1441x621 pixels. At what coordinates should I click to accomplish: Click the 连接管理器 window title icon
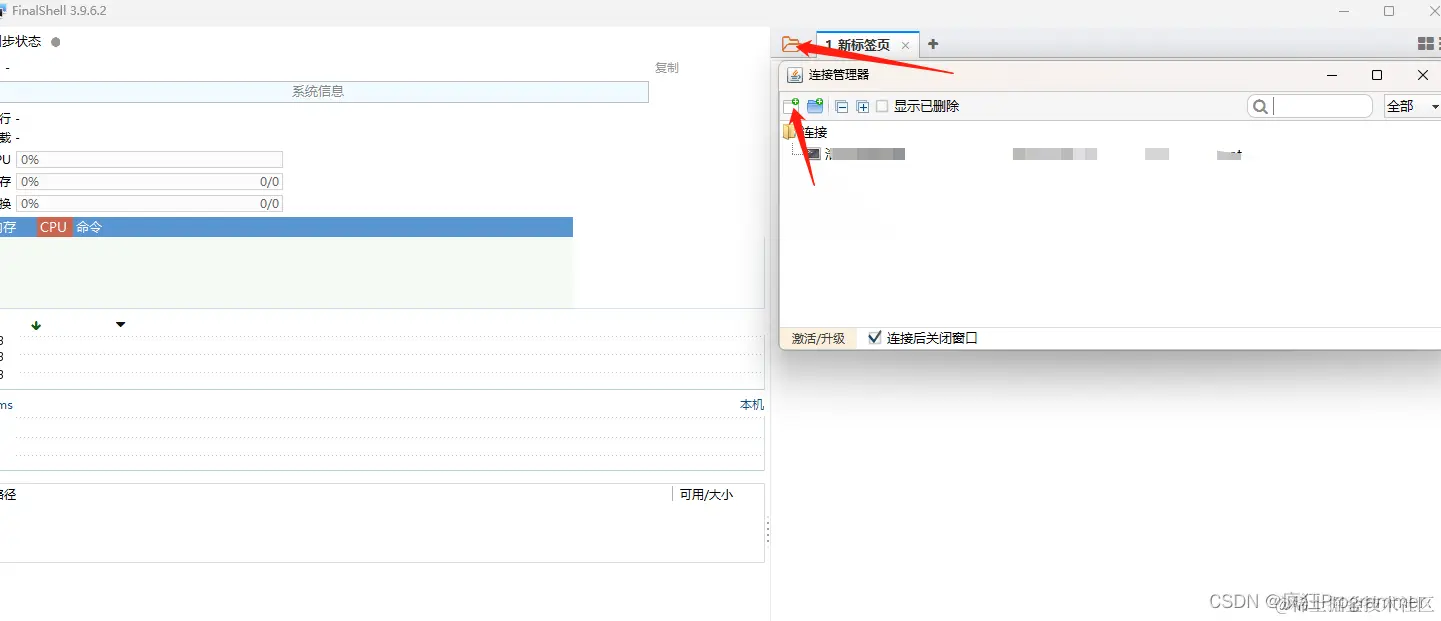795,74
